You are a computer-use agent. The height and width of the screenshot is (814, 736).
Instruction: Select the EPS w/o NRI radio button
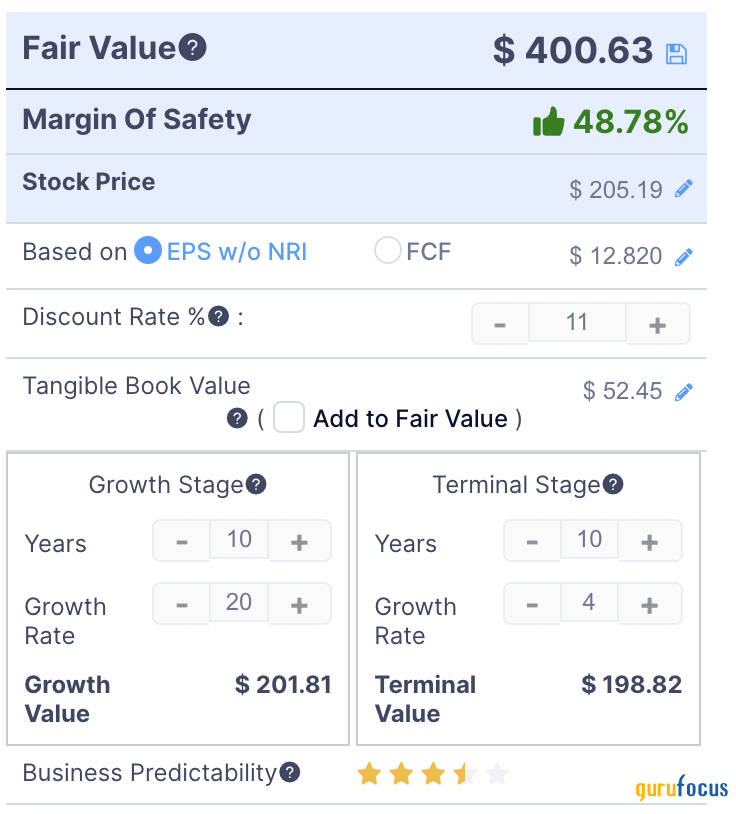[x=148, y=250]
